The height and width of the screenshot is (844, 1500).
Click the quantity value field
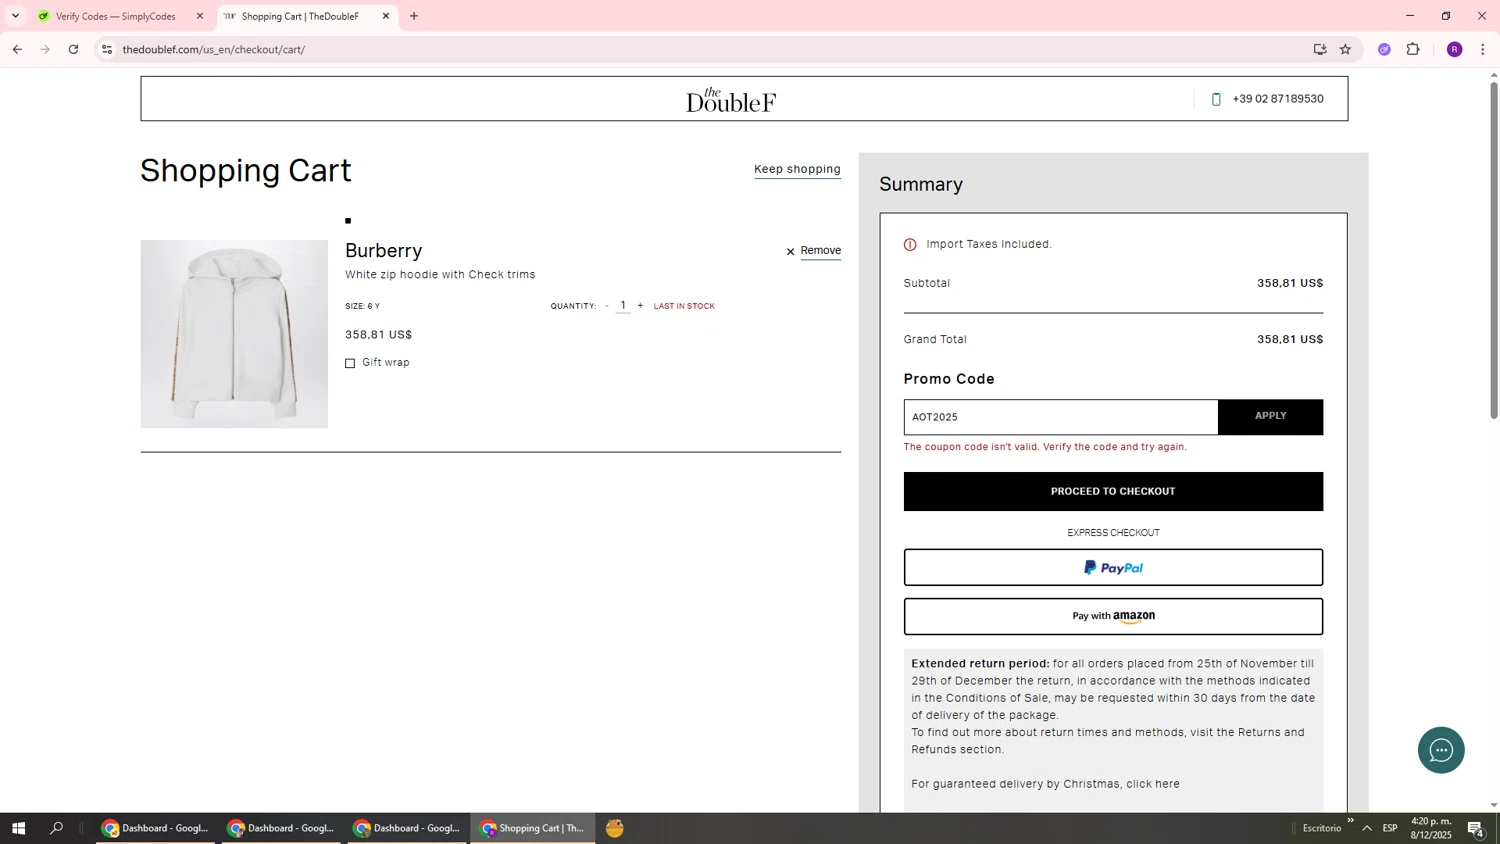pos(623,306)
